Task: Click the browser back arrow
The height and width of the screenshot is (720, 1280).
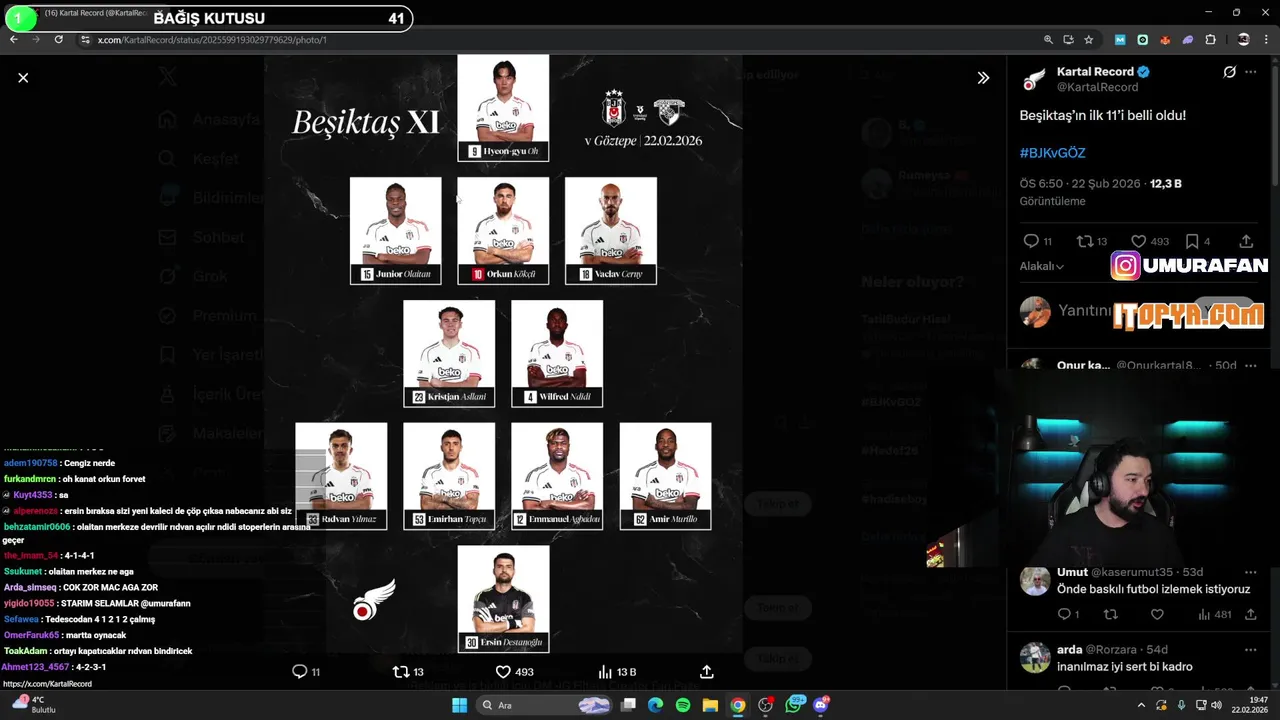Action: click(x=13, y=39)
